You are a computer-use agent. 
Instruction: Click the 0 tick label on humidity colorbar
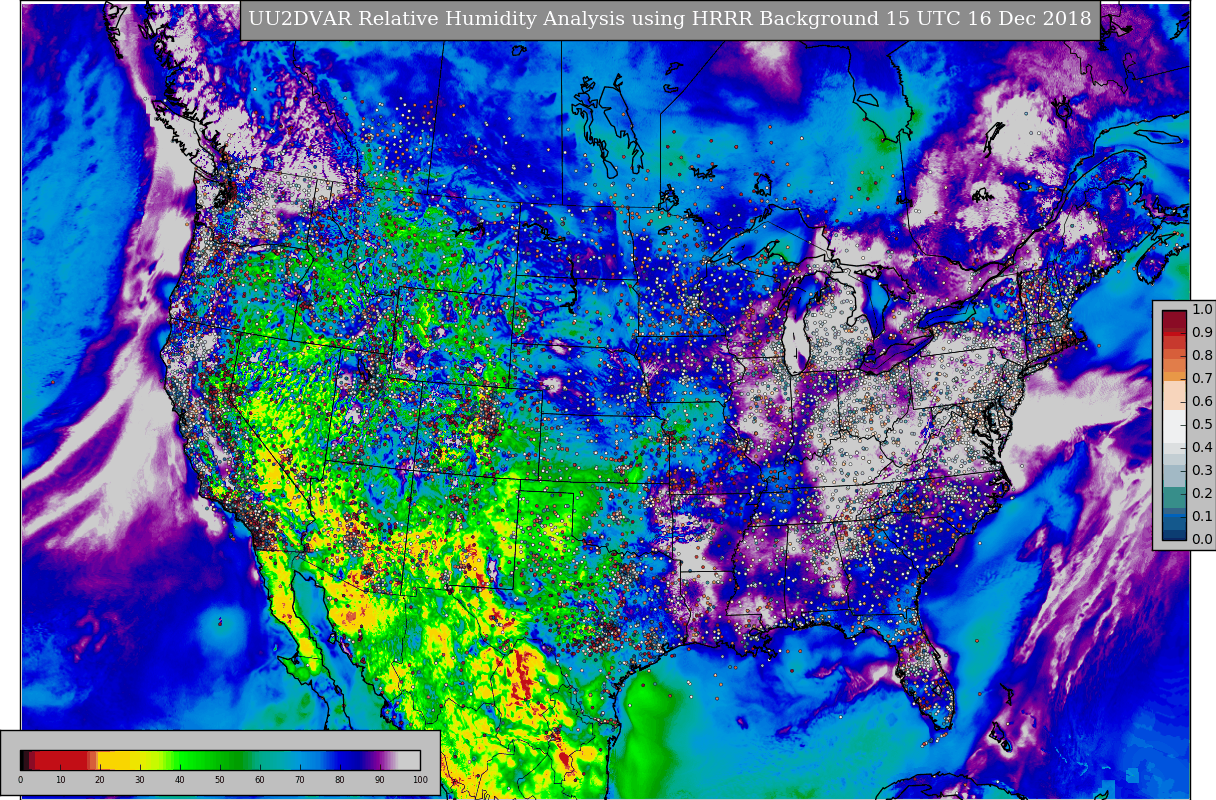pyautogui.click(x=20, y=780)
